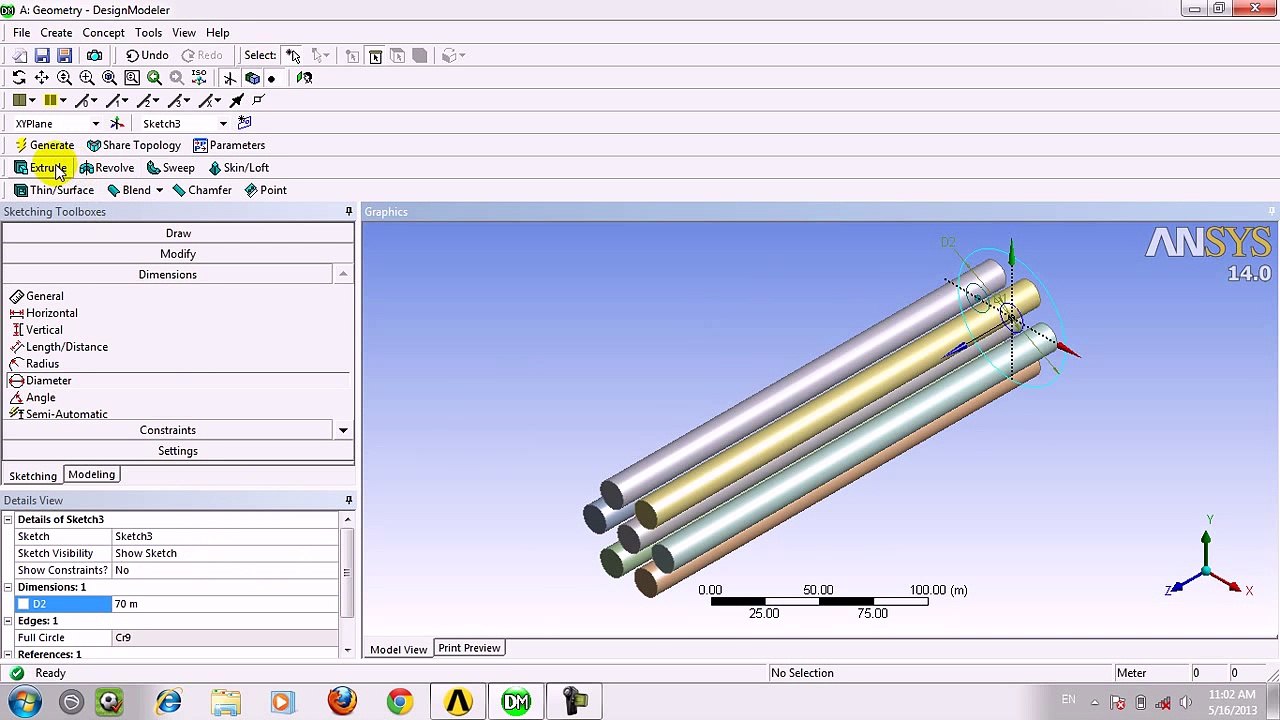Click the Rotate view icon
This screenshot has width=1280, height=720.
(x=19, y=78)
